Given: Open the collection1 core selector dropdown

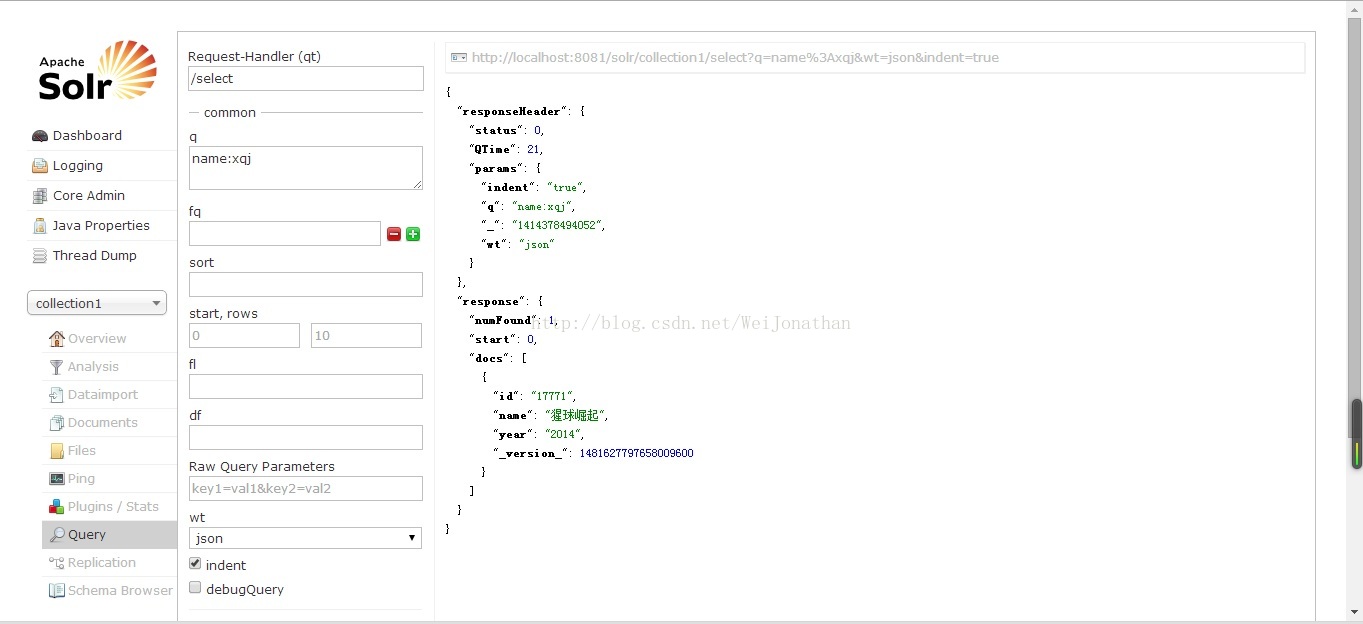Looking at the screenshot, I should coord(97,303).
